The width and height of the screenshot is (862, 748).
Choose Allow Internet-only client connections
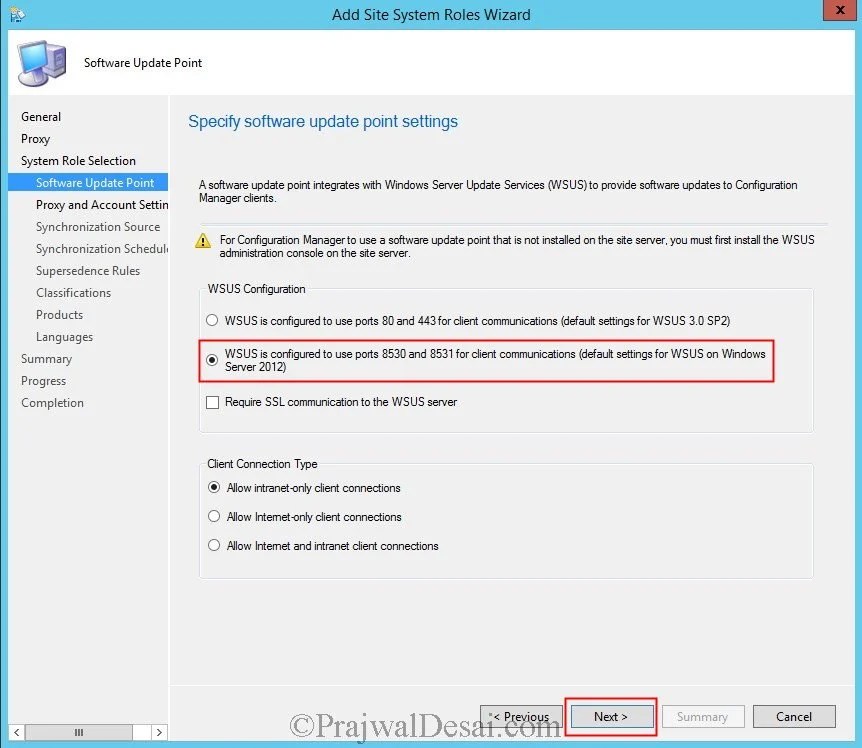(211, 517)
